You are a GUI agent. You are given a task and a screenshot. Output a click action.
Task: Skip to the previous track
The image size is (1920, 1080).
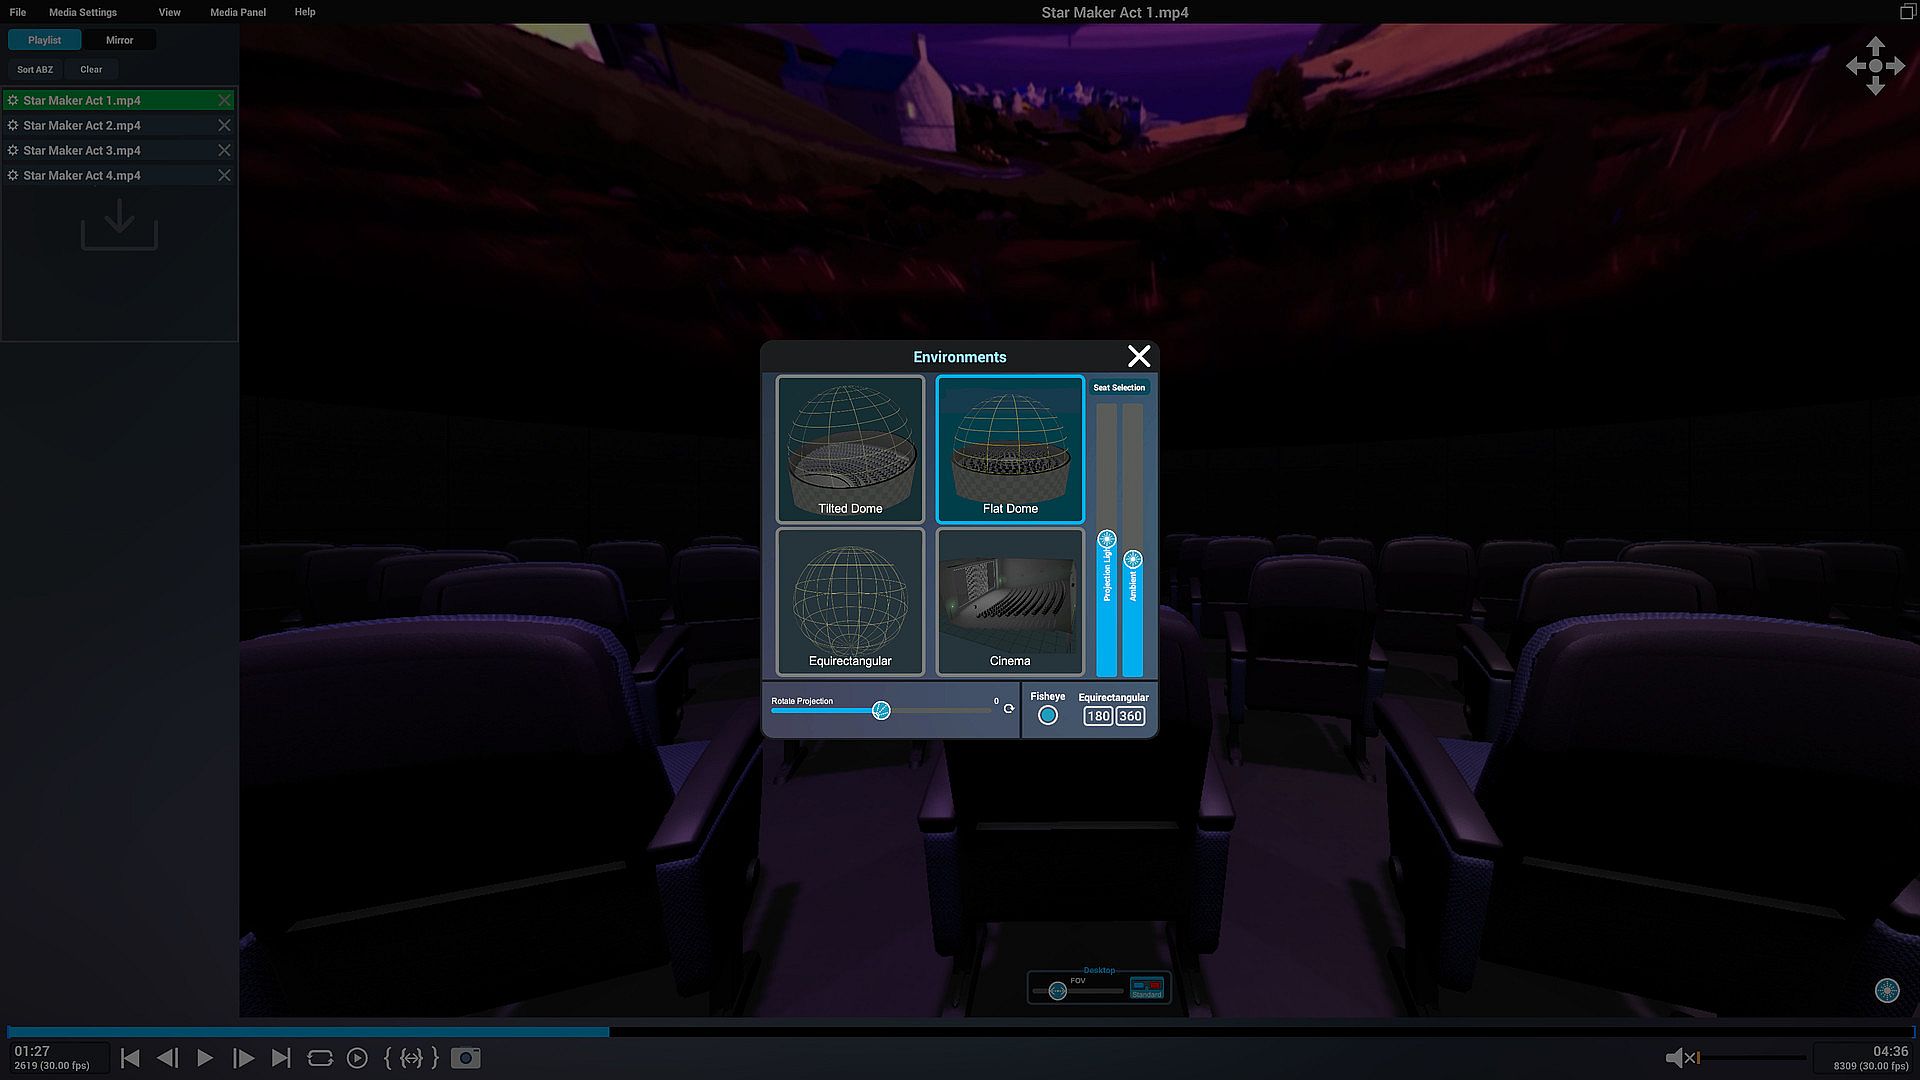[130, 1058]
